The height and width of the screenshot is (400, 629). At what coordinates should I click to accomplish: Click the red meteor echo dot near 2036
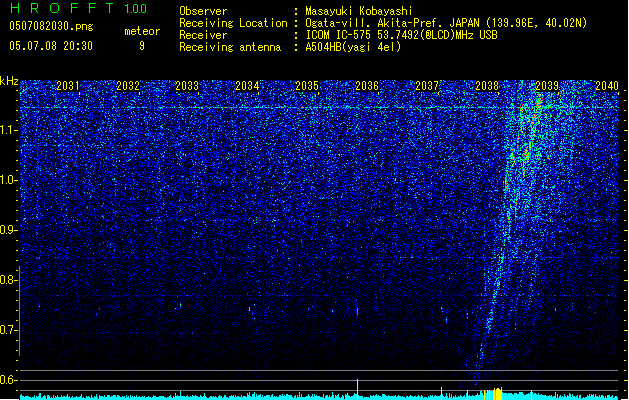[357, 311]
